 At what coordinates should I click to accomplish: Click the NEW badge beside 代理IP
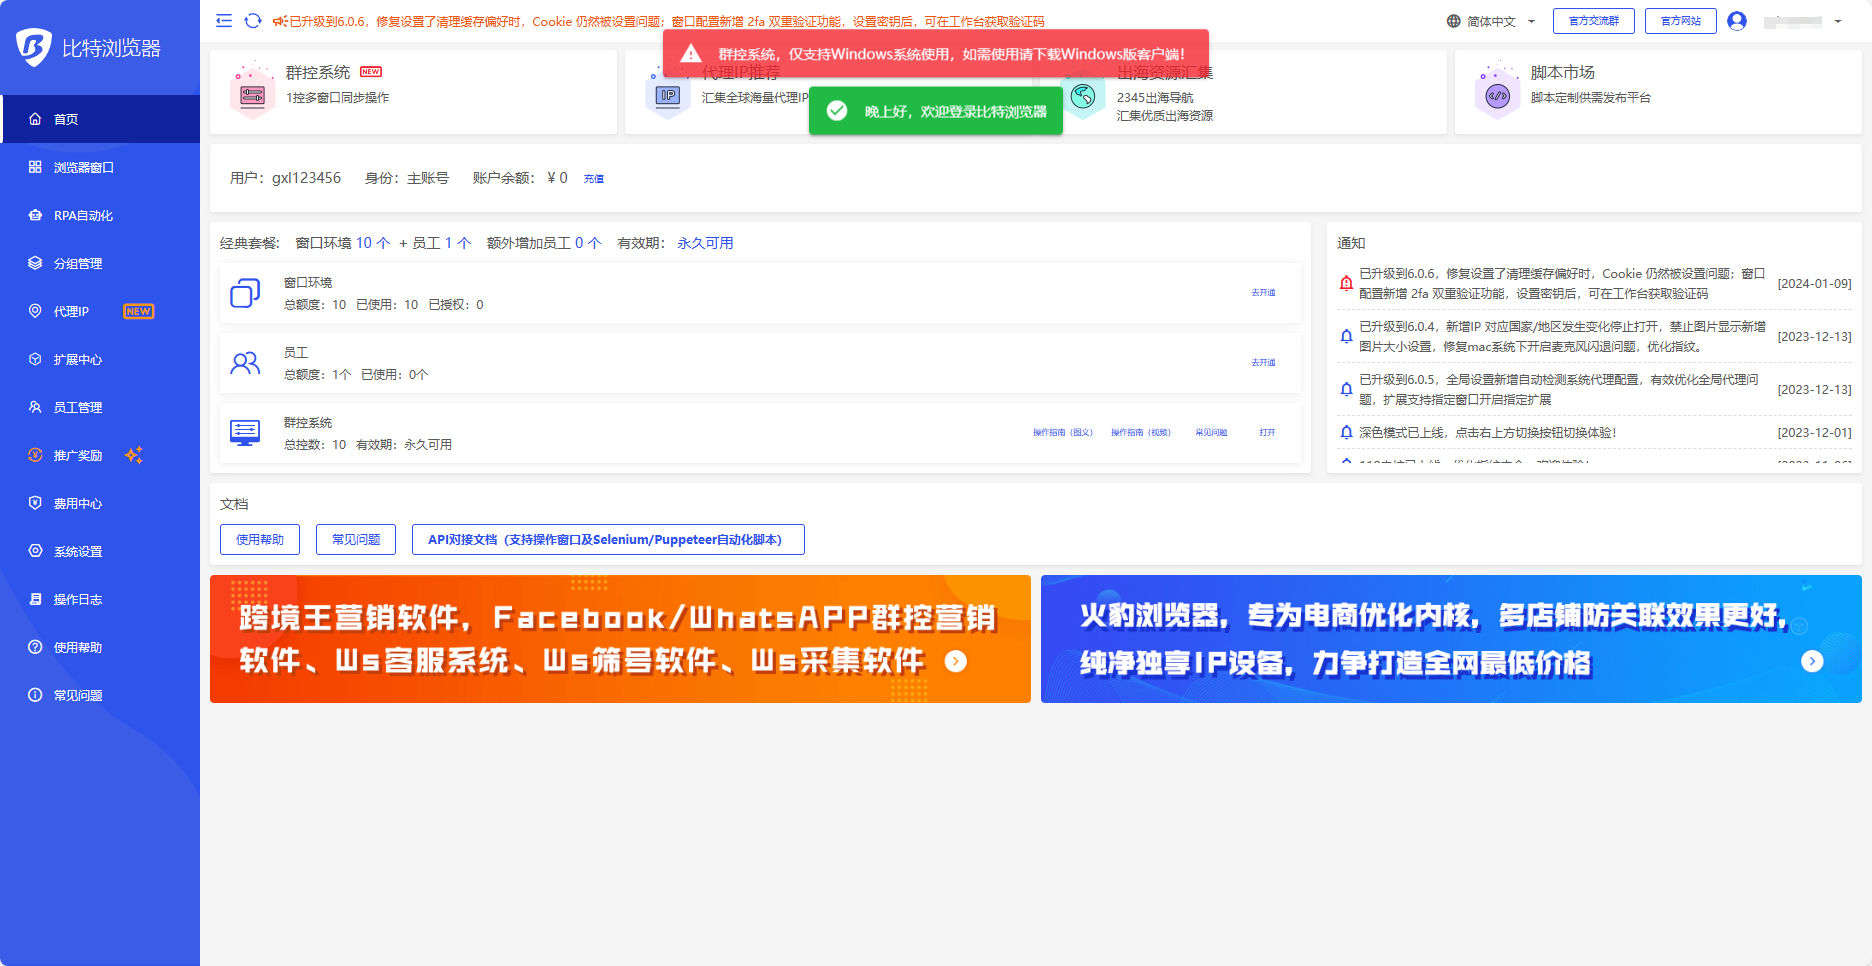[x=138, y=311]
